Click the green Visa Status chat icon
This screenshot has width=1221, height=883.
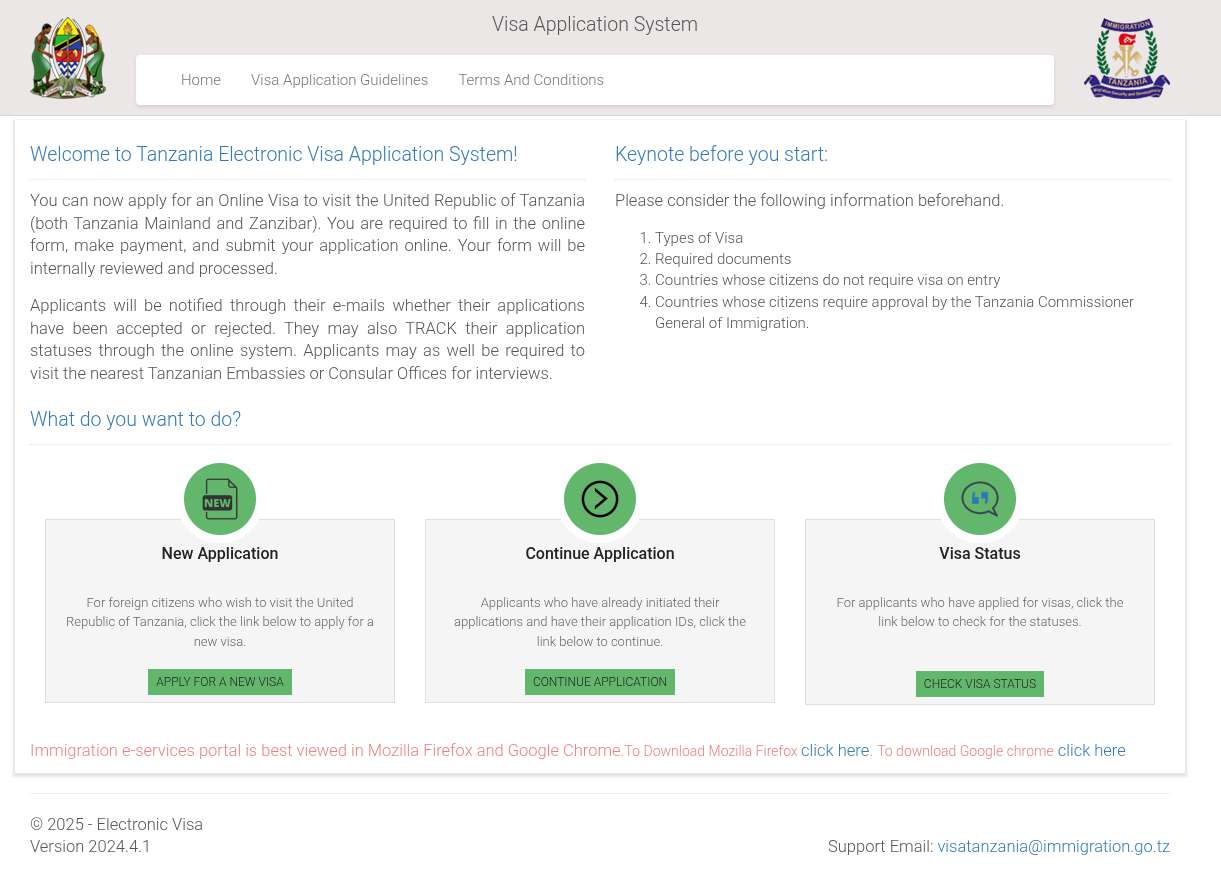coord(980,499)
